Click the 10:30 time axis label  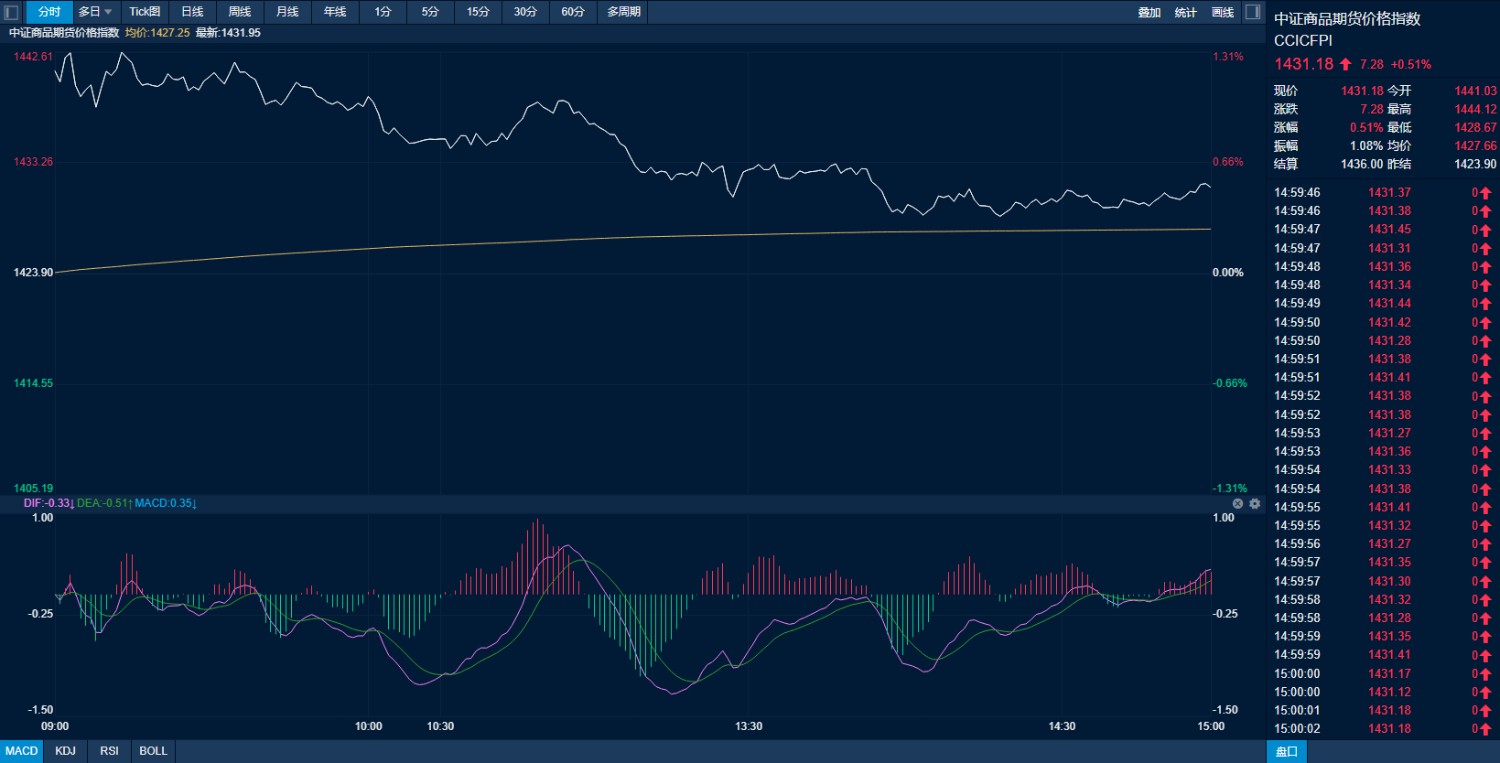(440, 726)
